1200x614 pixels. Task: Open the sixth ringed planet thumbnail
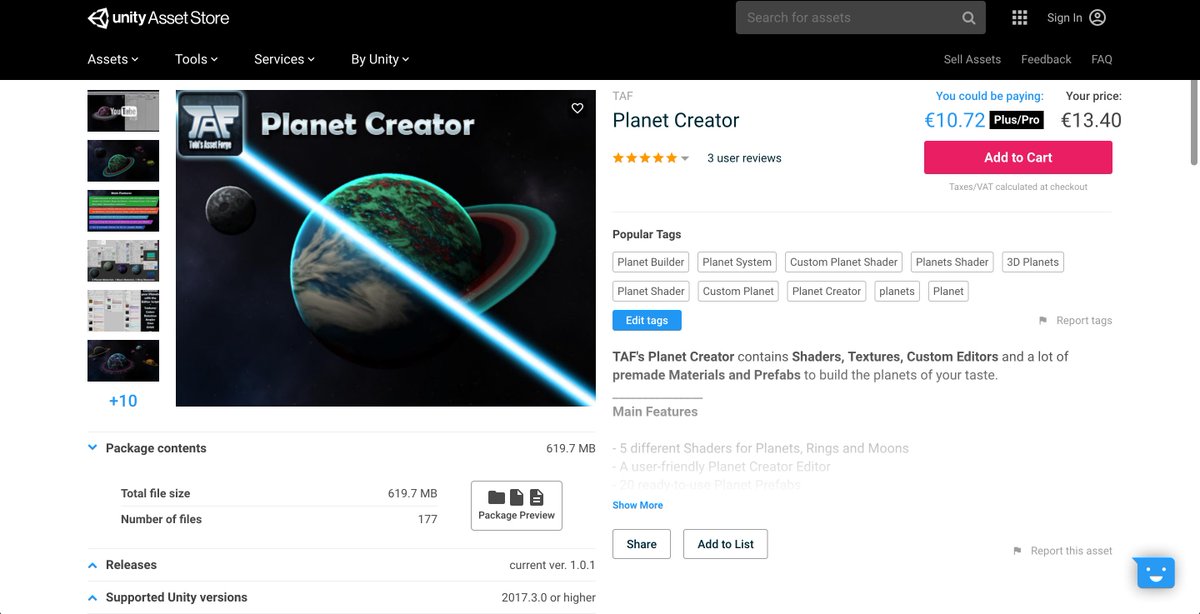click(123, 361)
